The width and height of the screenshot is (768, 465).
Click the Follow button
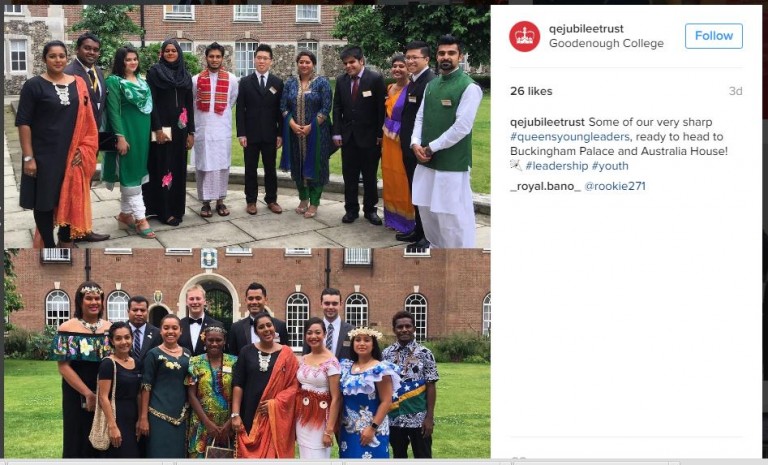(714, 36)
